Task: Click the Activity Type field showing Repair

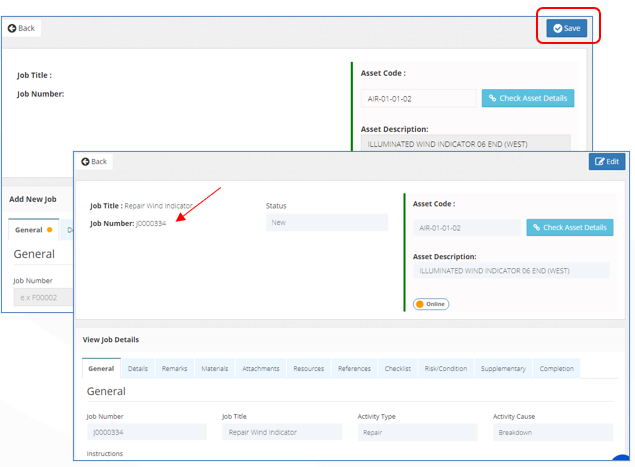Action: coord(418,433)
